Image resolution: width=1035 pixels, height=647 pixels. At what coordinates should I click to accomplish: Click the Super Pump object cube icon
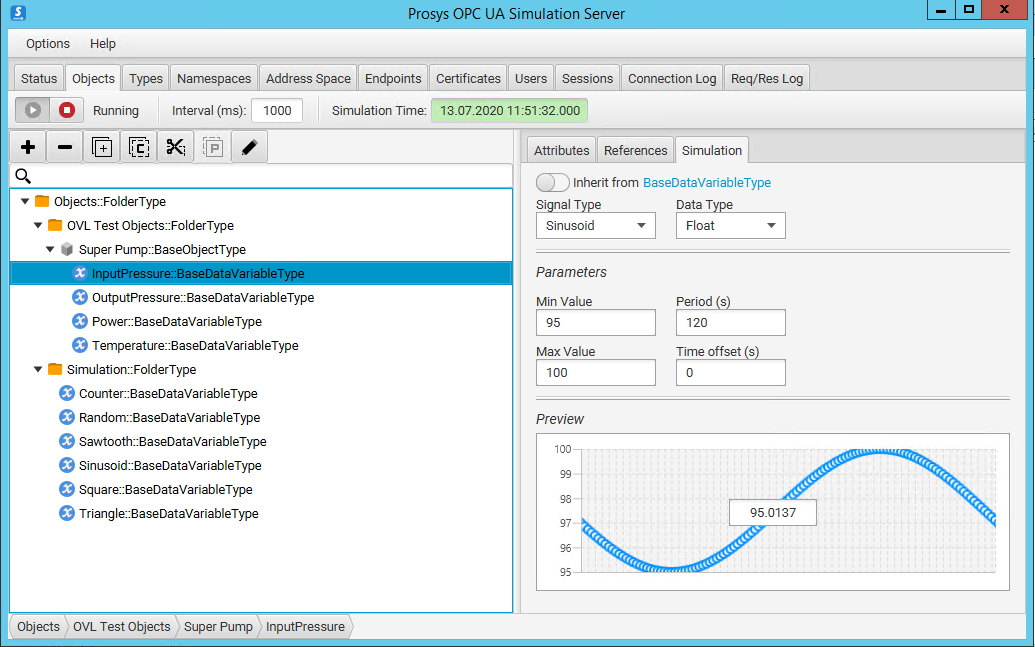67,250
